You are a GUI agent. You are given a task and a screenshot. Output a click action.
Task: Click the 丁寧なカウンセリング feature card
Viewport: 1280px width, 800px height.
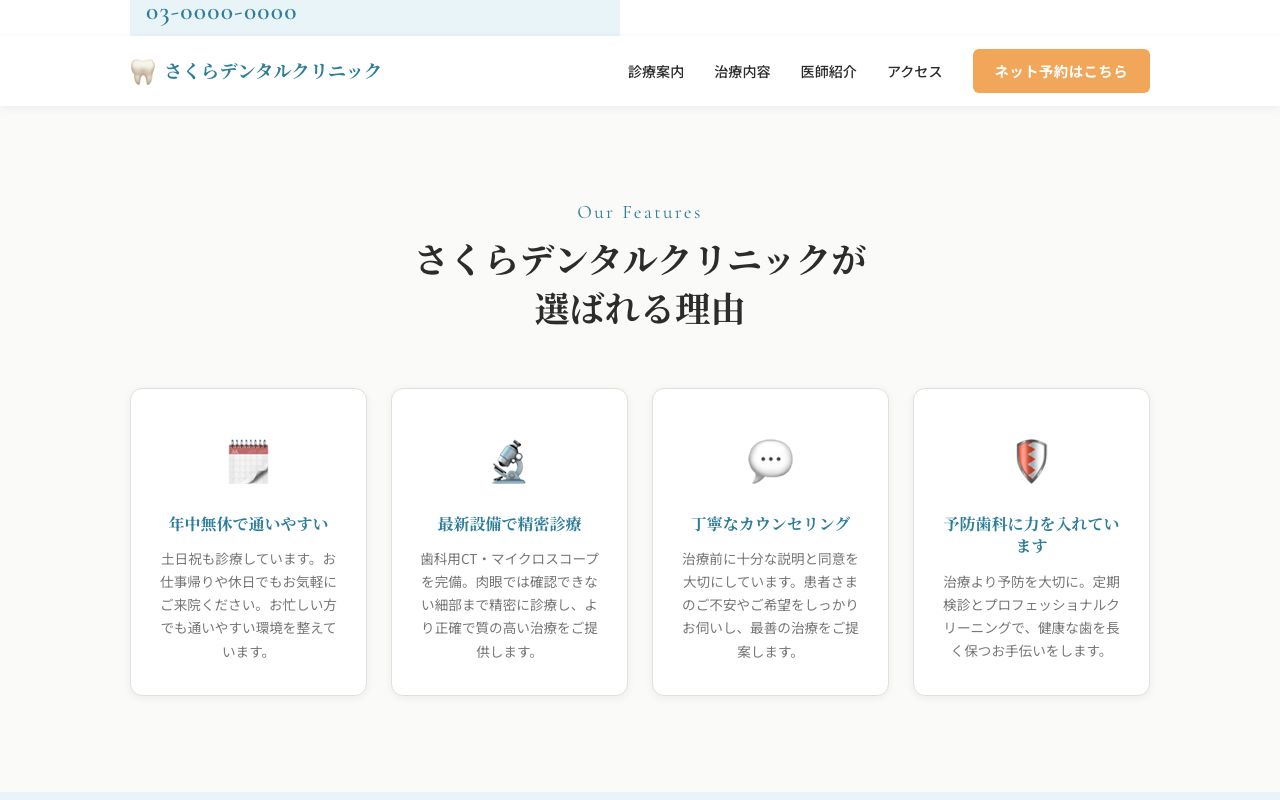click(x=770, y=541)
